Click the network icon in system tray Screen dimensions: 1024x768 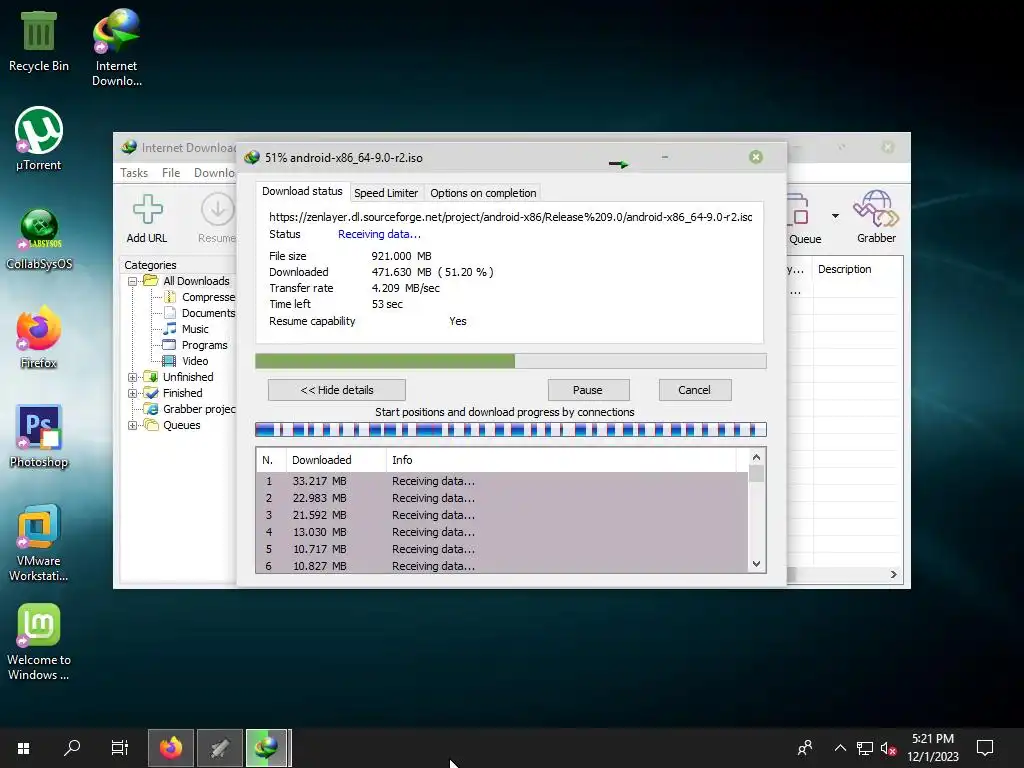pos(865,748)
